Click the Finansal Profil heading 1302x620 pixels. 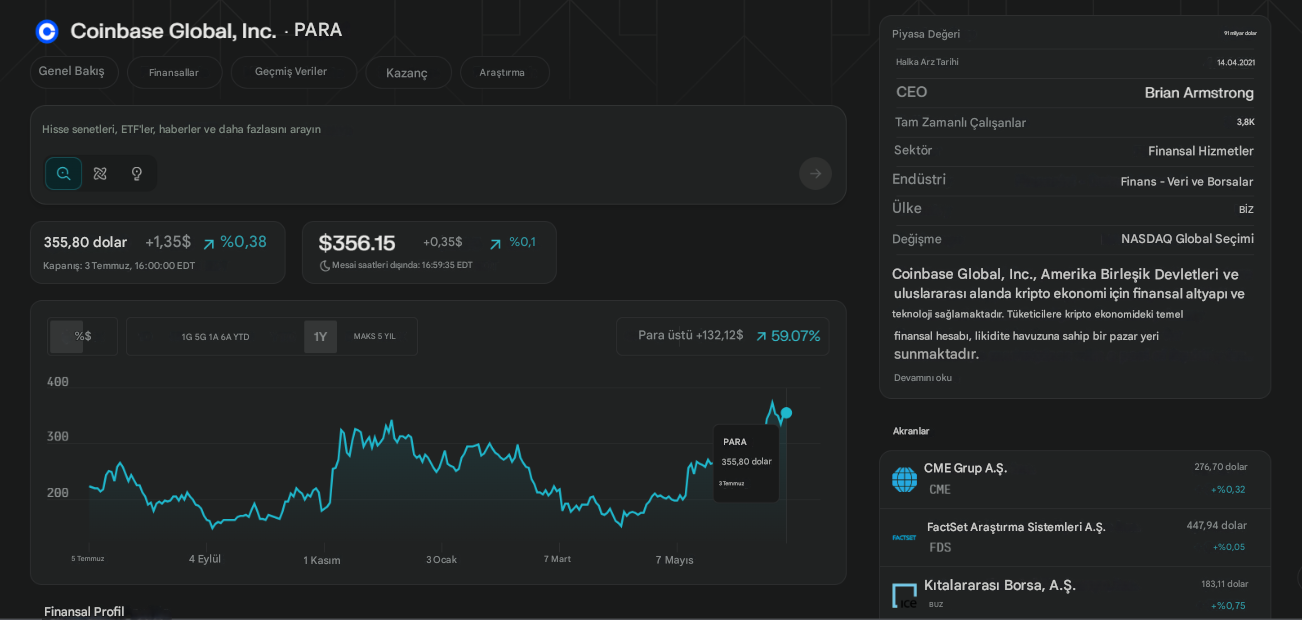[x=84, y=611]
